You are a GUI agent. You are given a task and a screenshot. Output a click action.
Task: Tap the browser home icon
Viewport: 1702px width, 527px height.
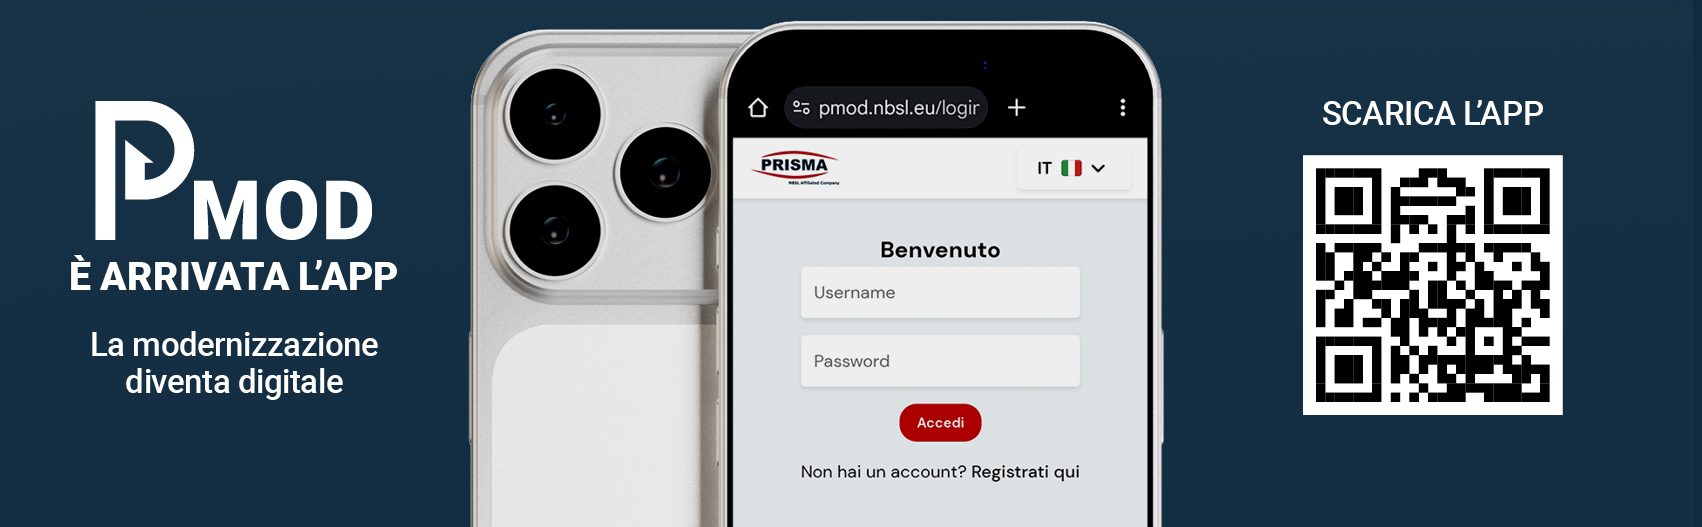758,107
